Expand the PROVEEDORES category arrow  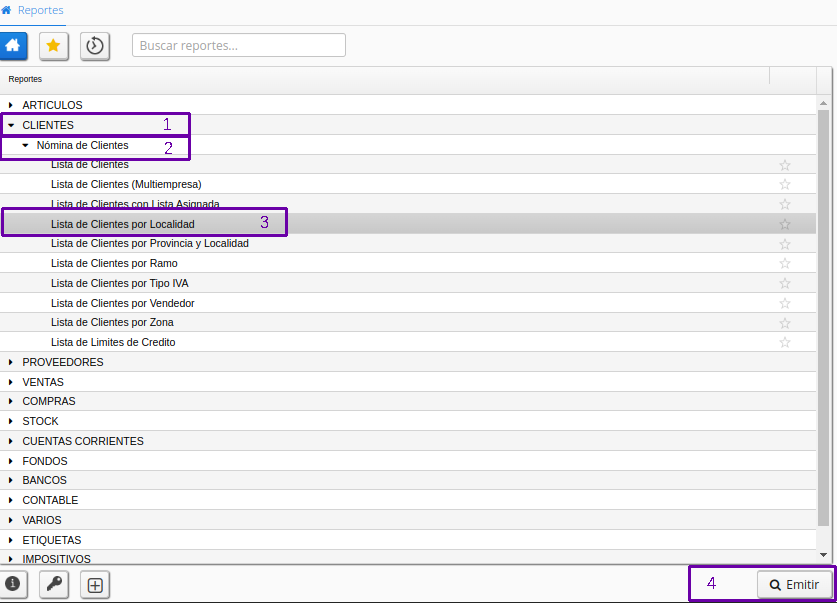[x=11, y=362]
